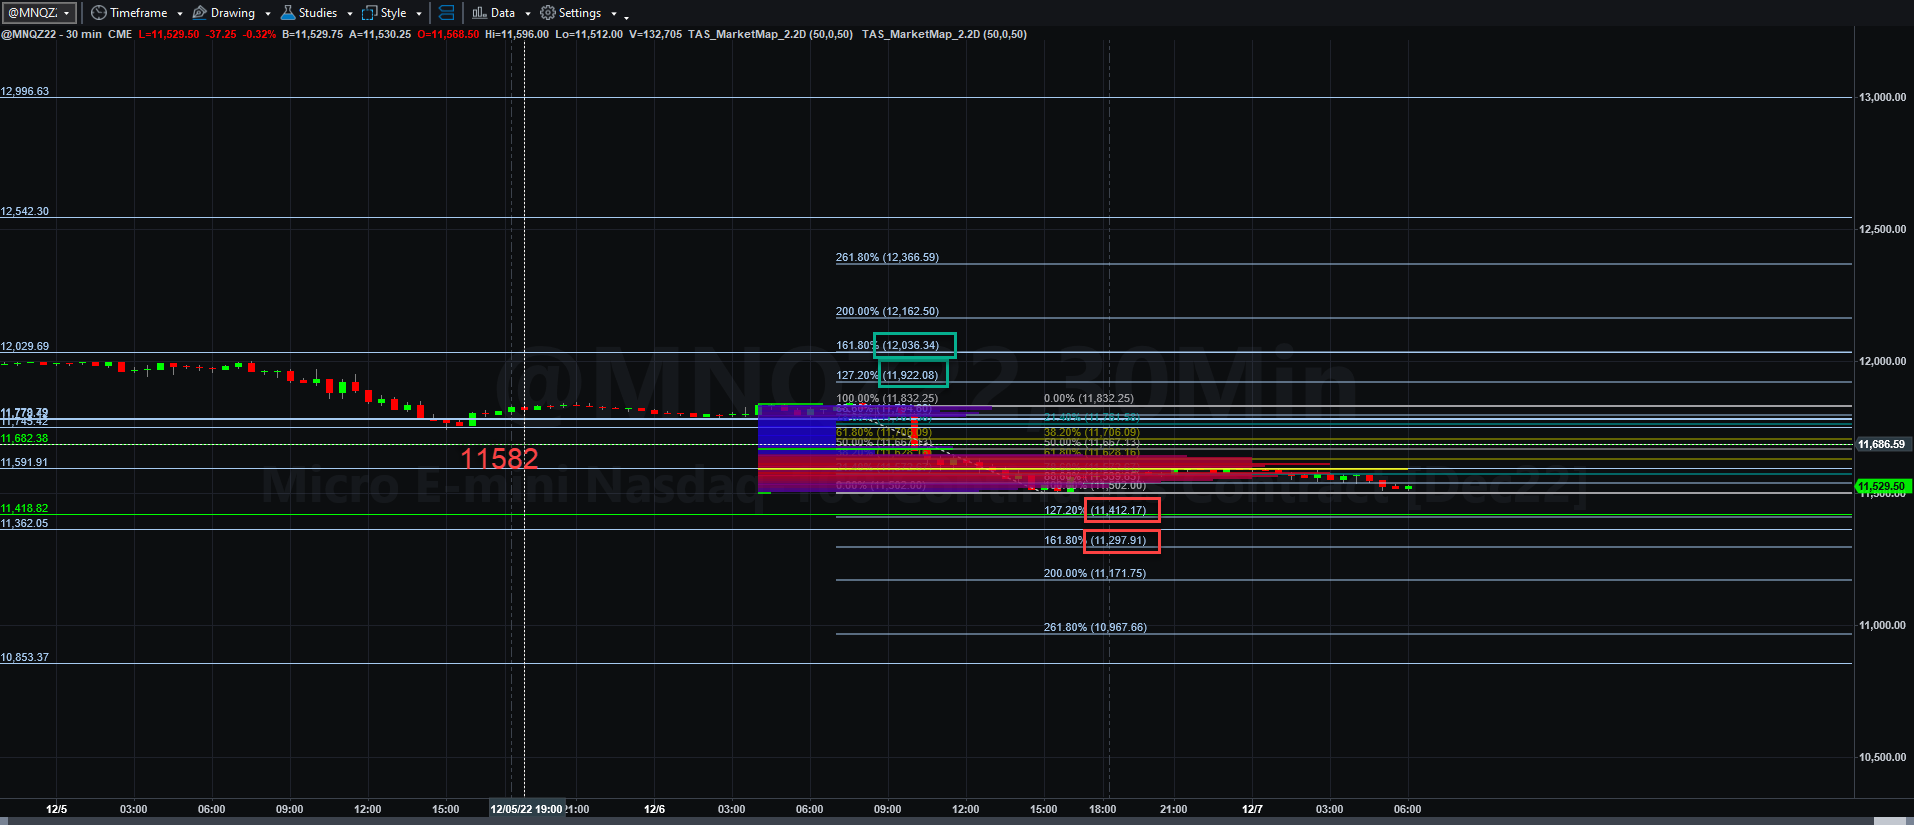Click the blue stacked panels icon

click(446, 13)
